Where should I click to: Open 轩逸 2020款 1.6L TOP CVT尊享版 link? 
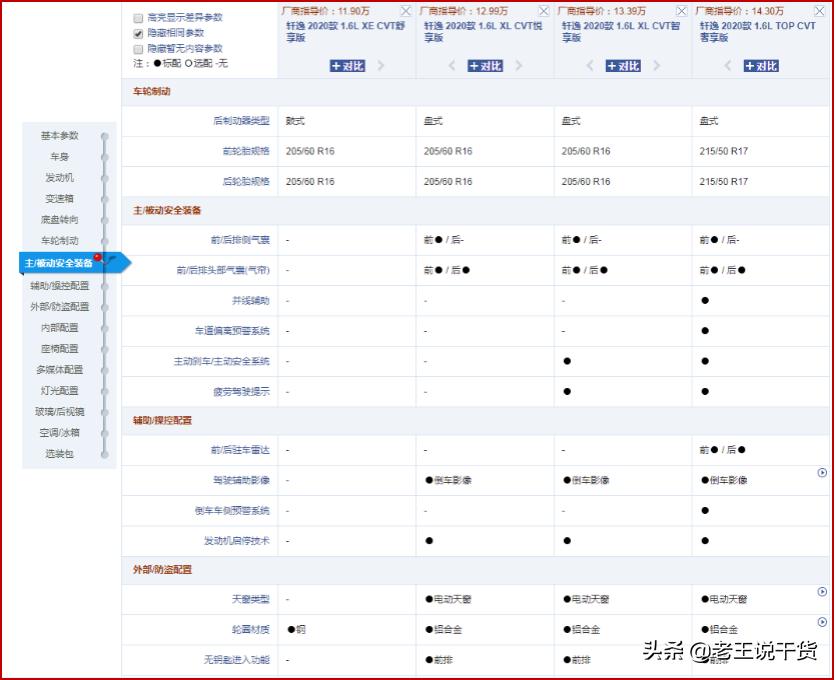click(755, 32)
